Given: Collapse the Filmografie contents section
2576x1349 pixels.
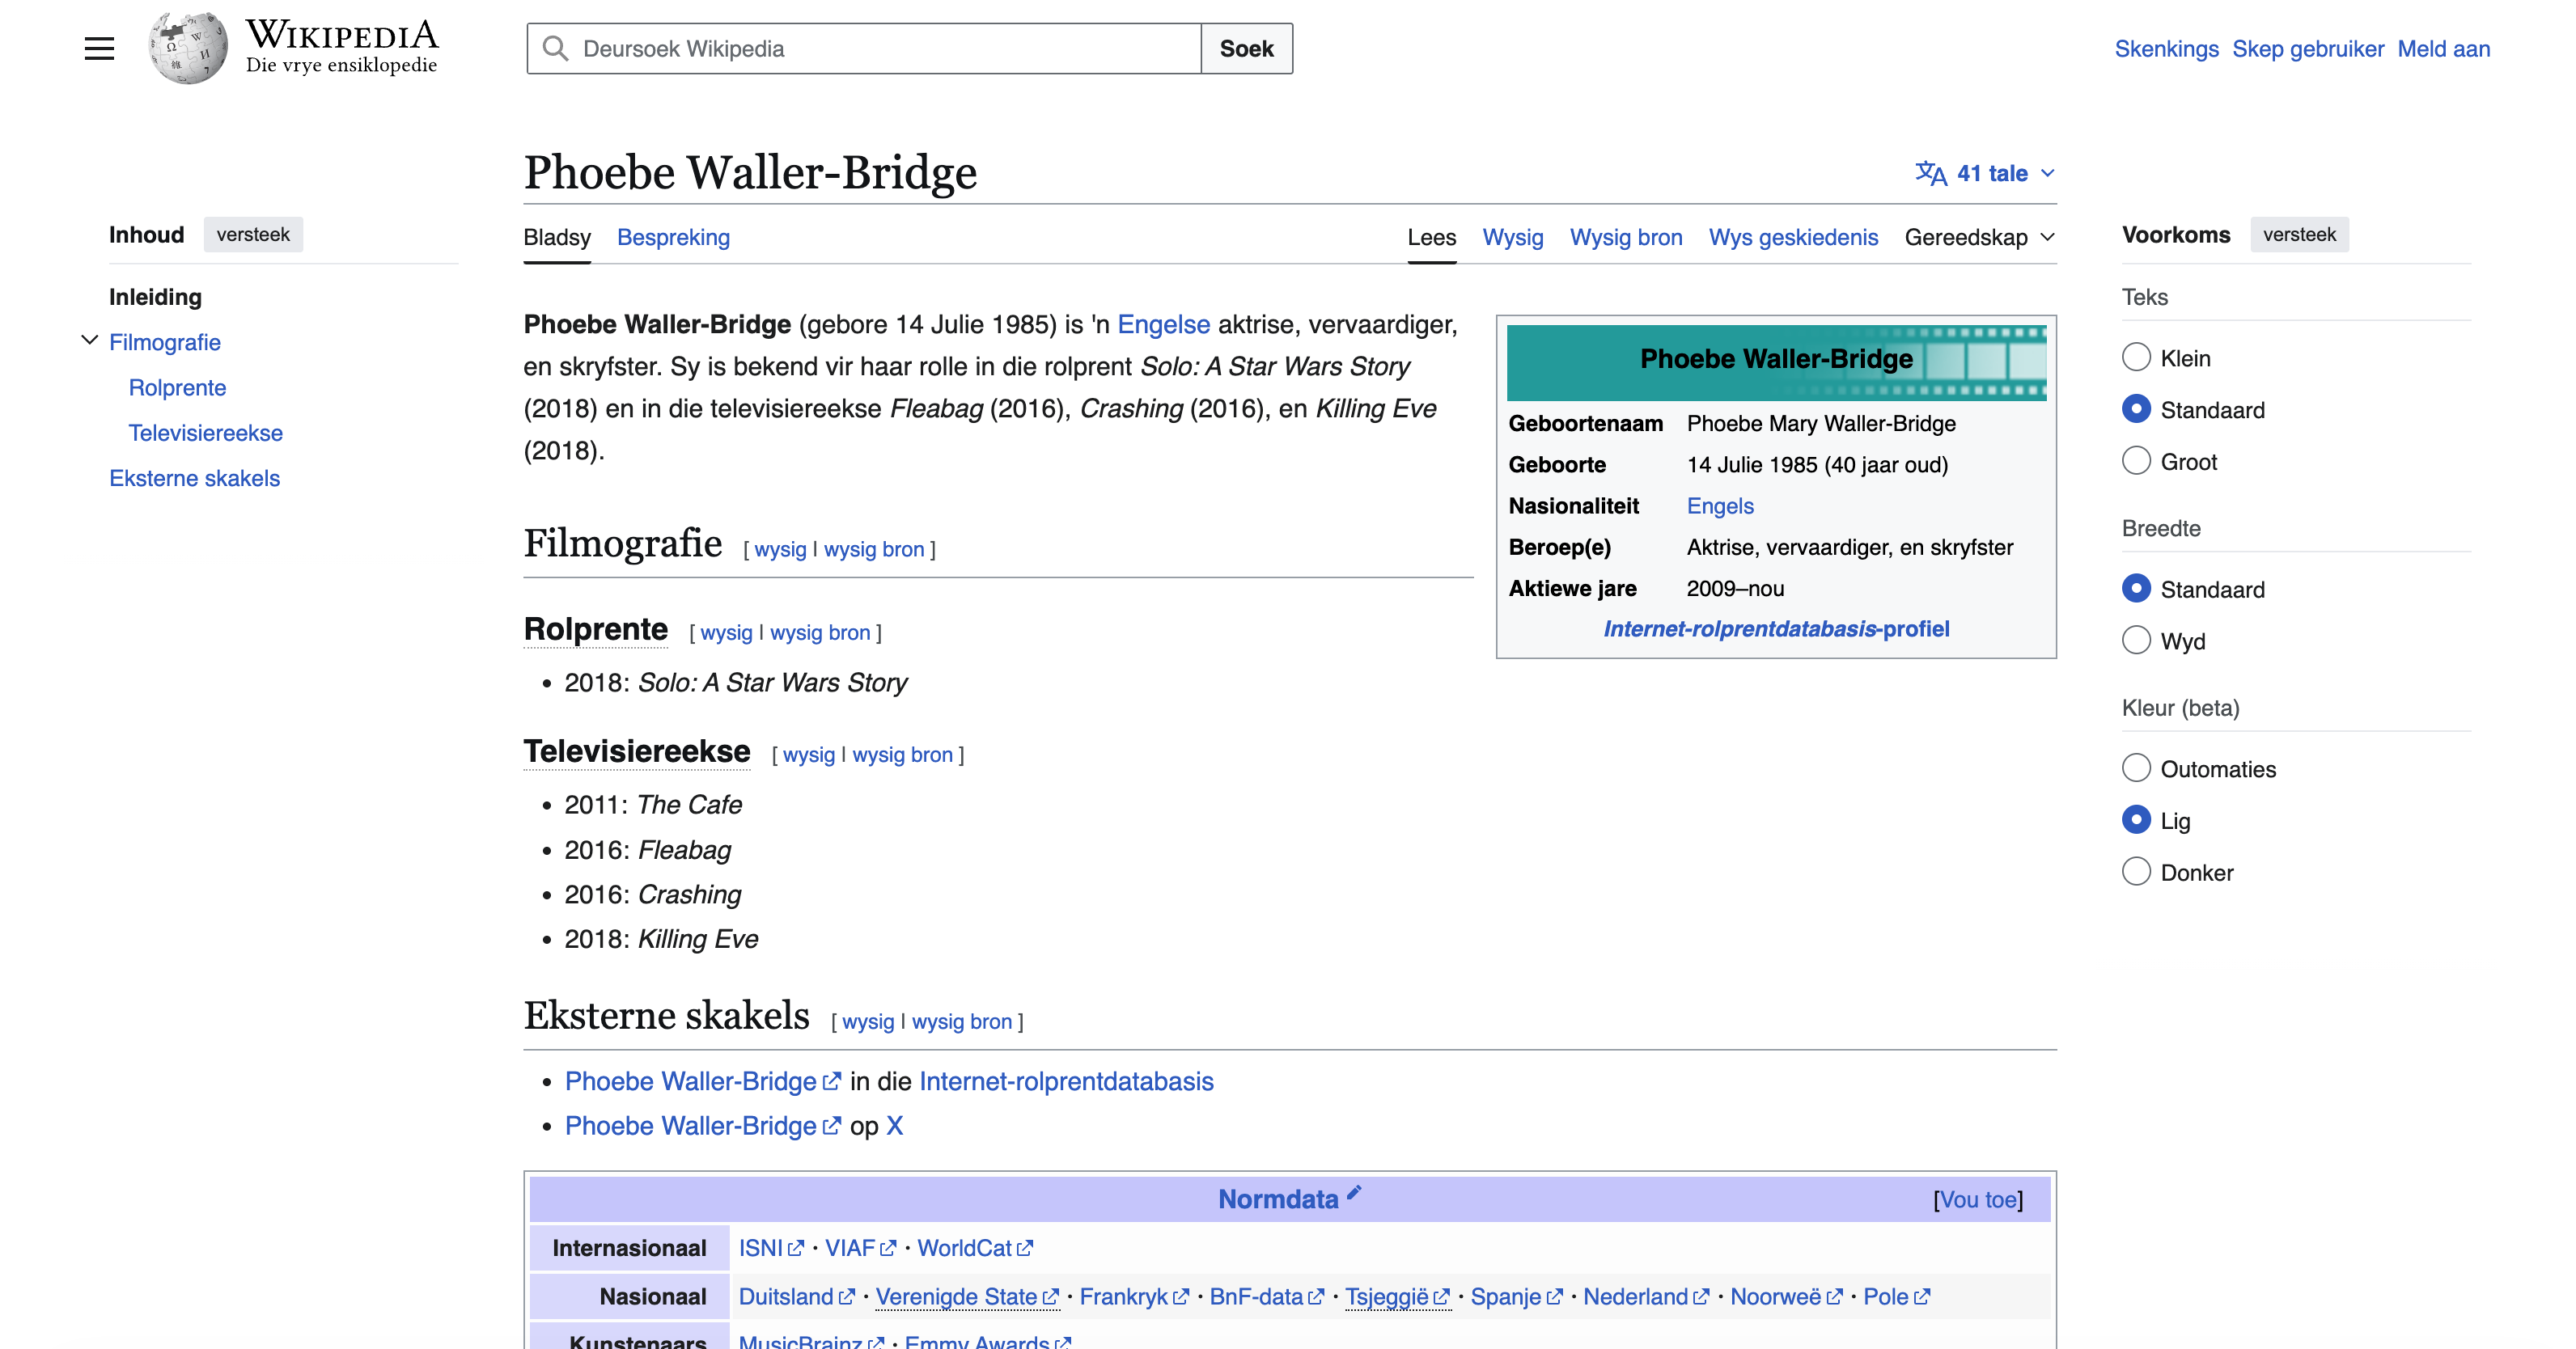Looking at the screenshot, I should click(89, 341).
